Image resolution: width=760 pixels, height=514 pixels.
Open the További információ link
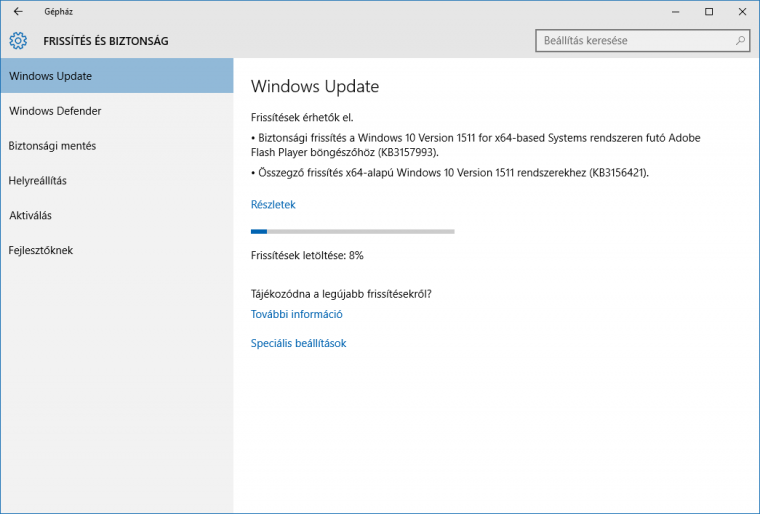click(297, 314)
